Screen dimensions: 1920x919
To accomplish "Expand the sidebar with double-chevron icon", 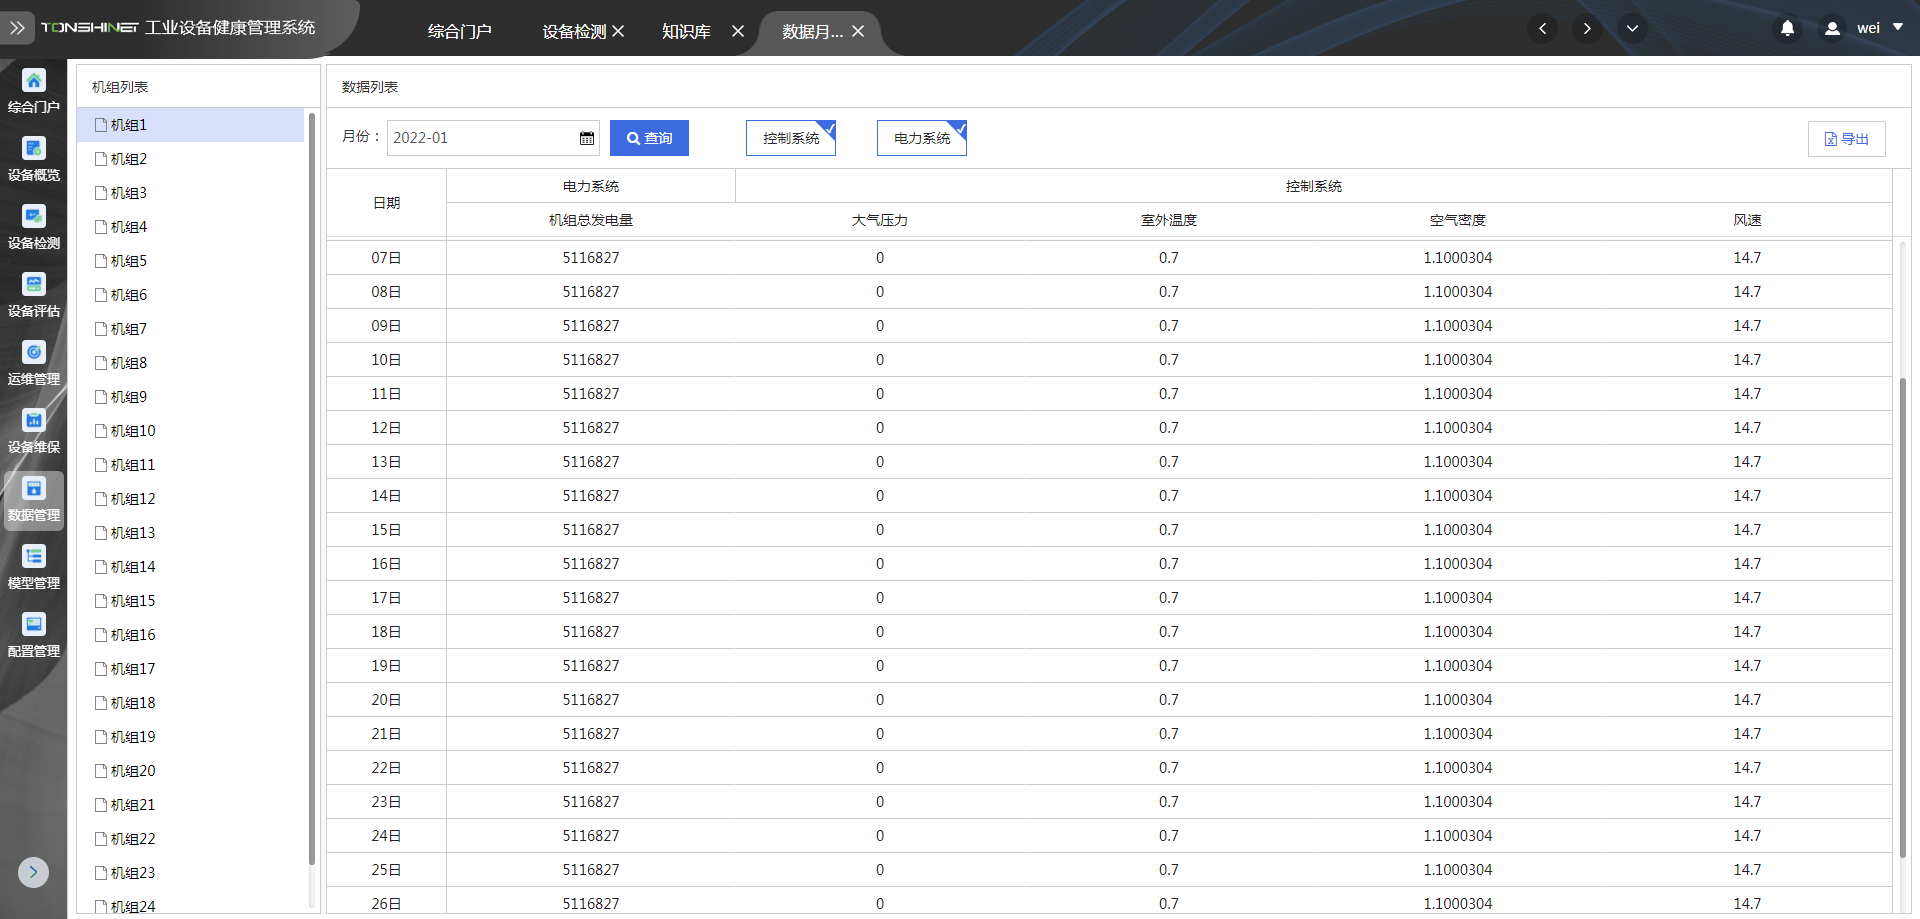I will [17, 28].
